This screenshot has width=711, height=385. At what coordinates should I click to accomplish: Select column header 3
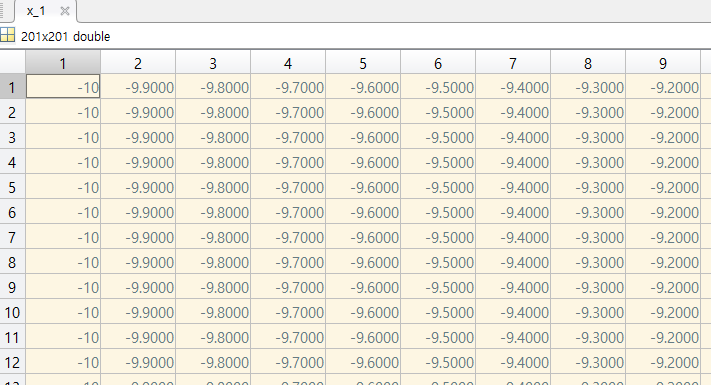(213, 63)
